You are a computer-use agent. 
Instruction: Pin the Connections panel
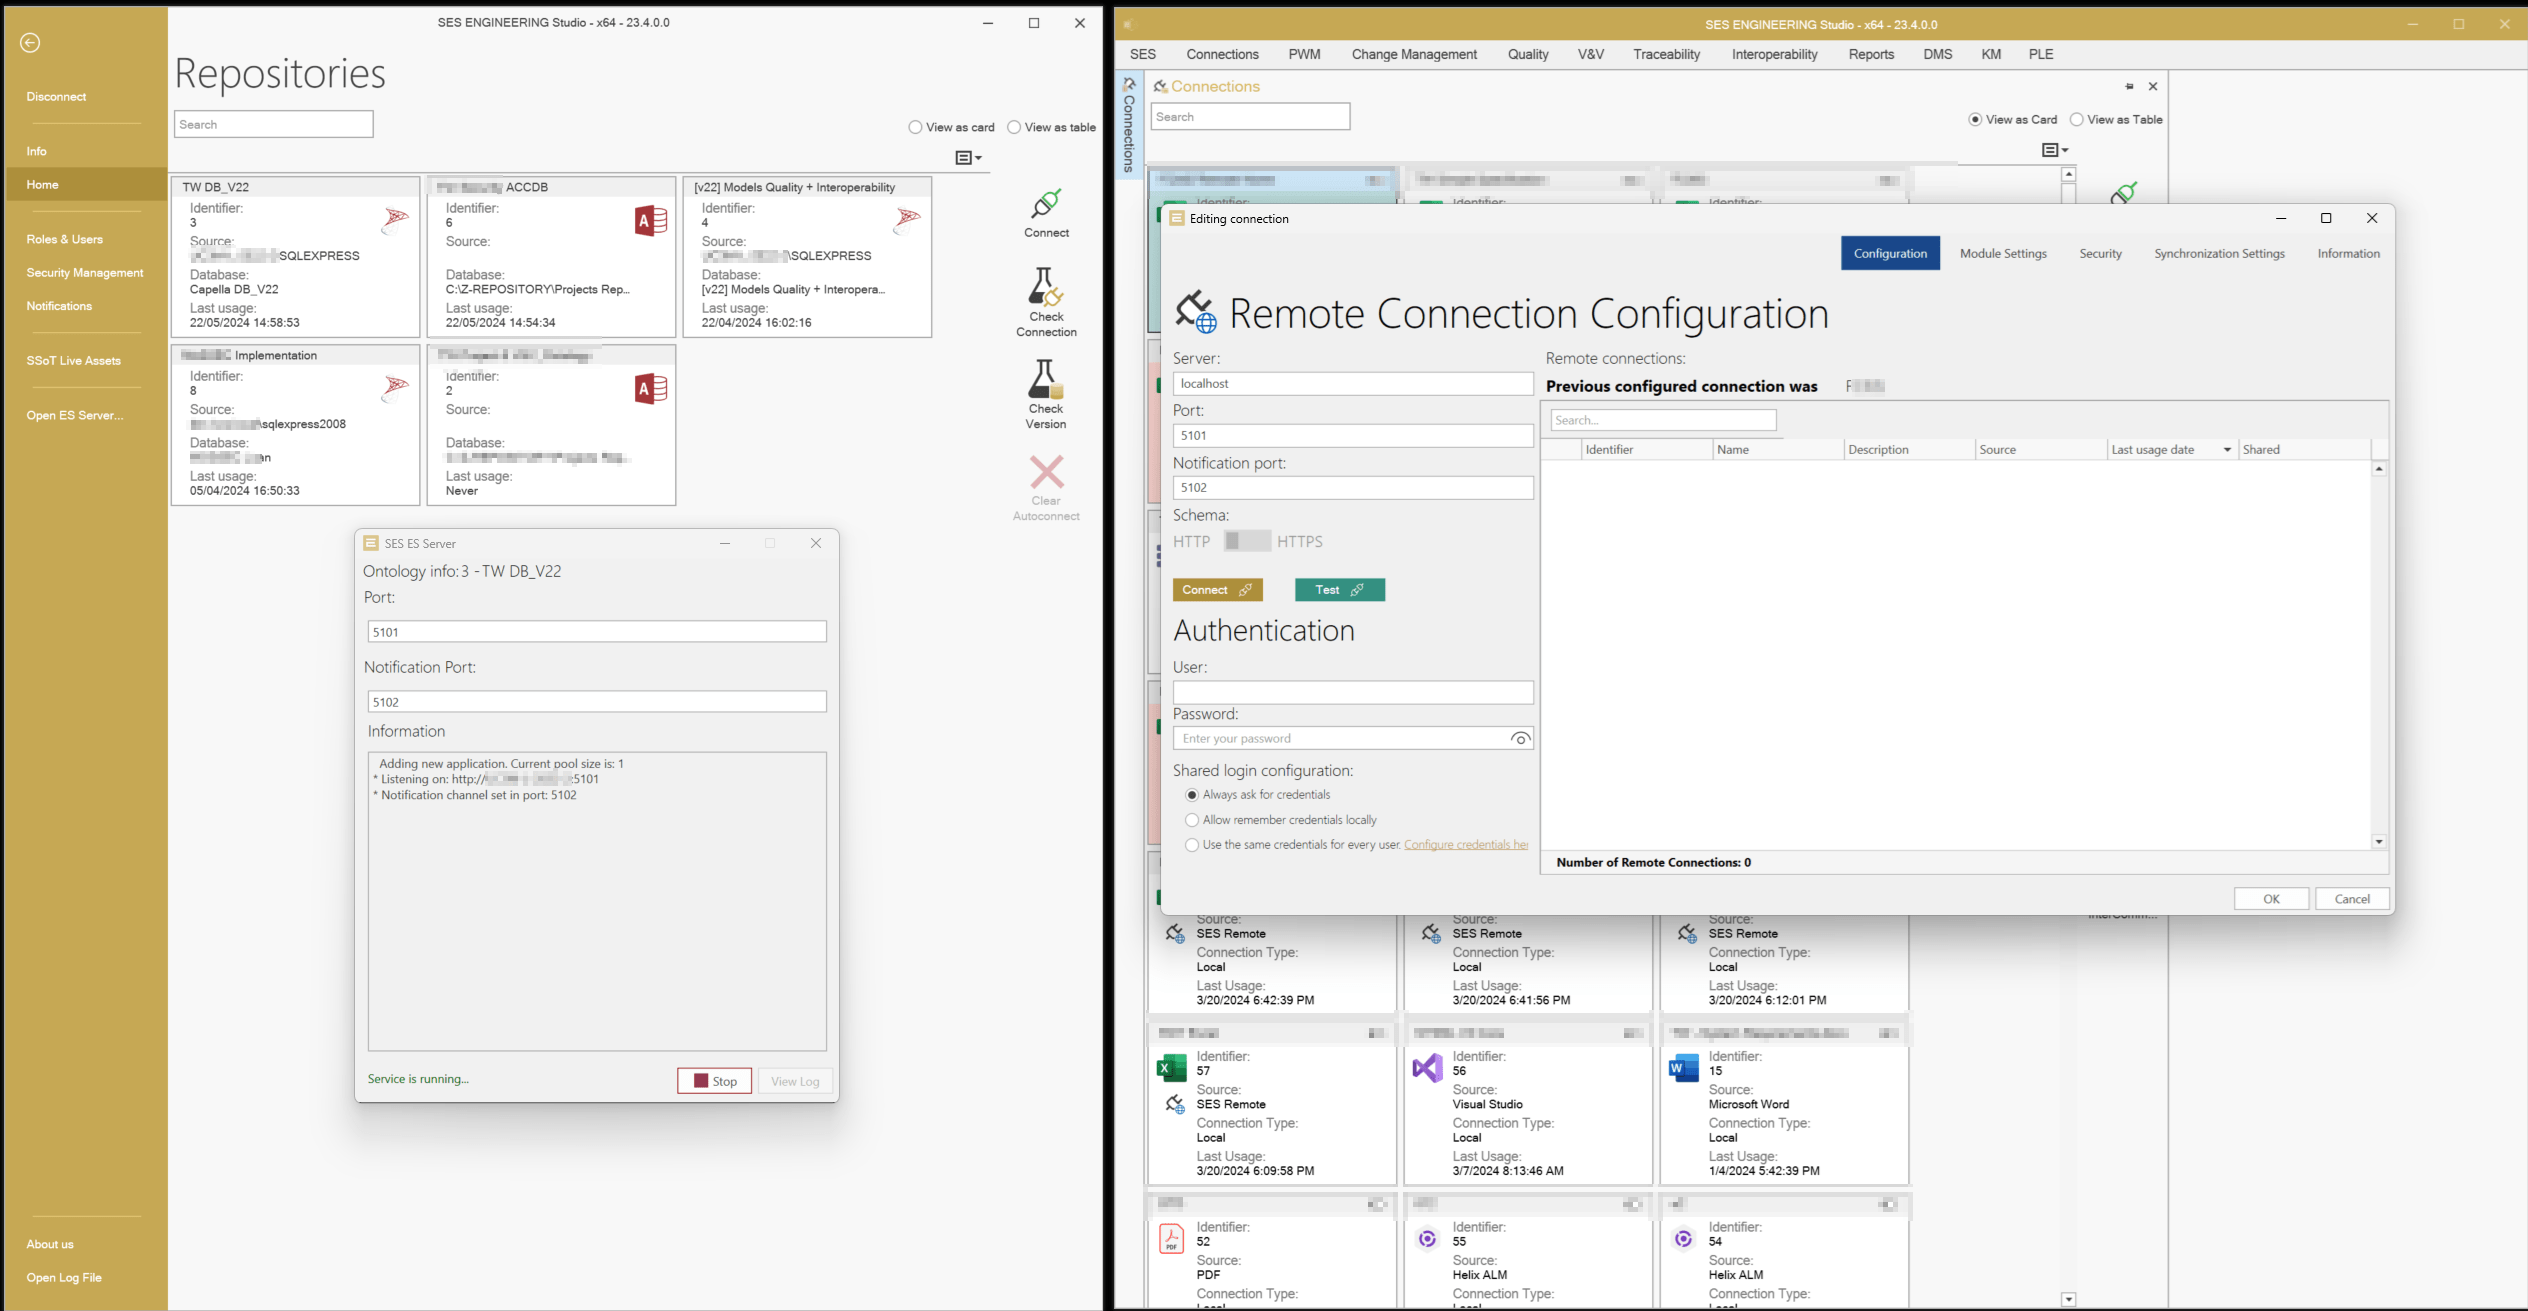click(2129, 87)
